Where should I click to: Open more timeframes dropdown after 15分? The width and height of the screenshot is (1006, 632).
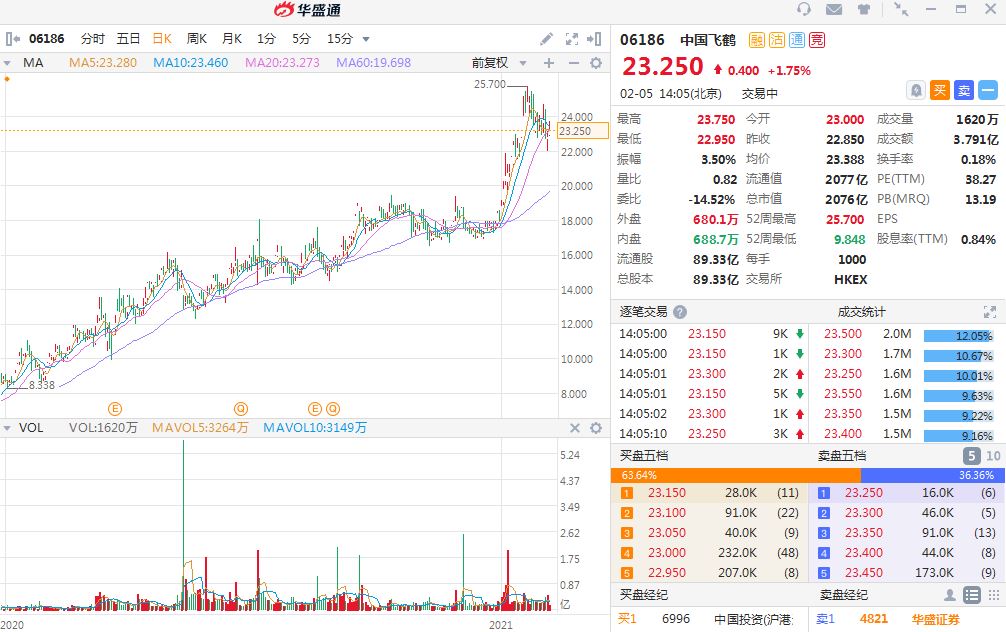366,39
